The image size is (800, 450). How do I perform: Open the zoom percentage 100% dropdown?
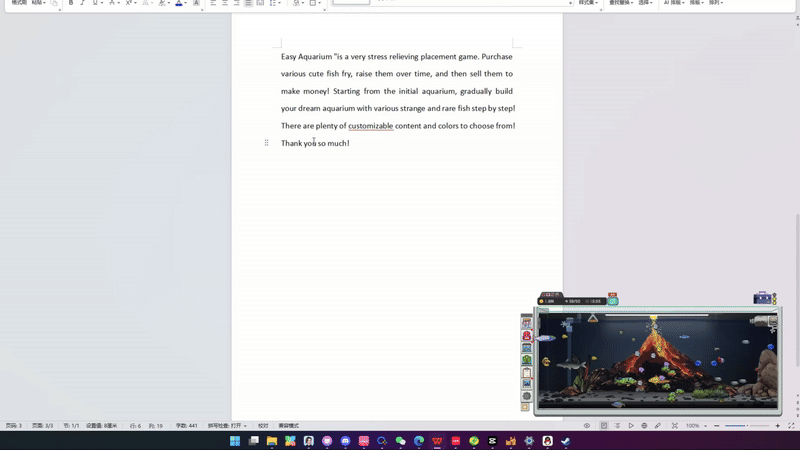[695, 426]
